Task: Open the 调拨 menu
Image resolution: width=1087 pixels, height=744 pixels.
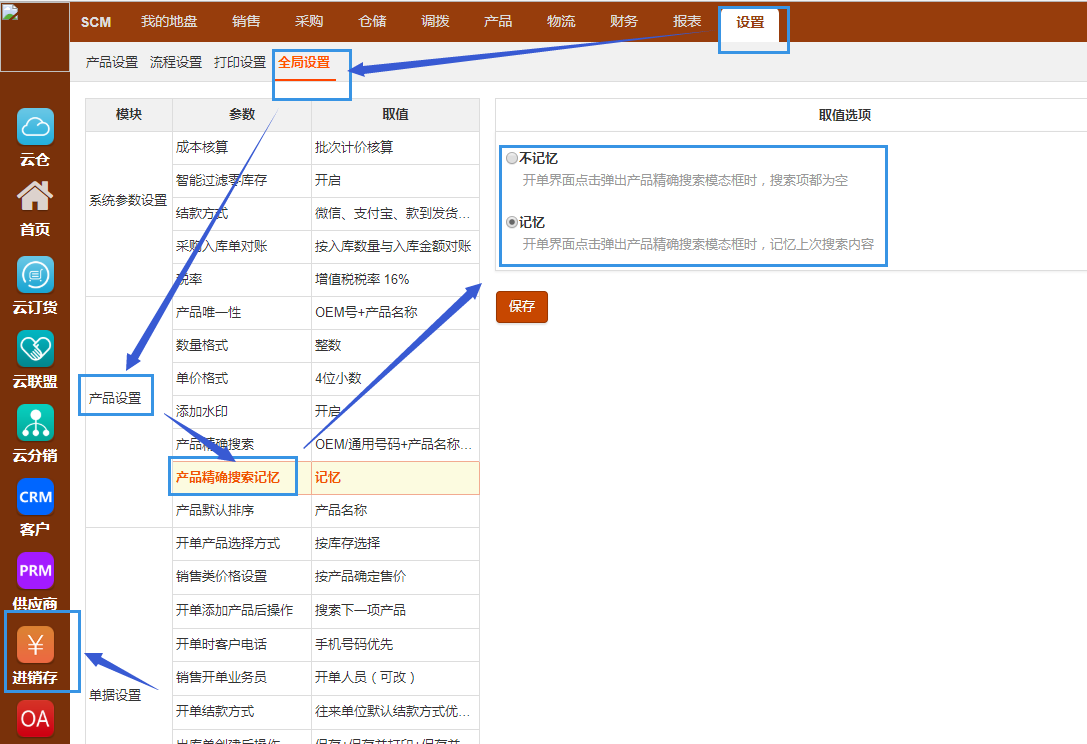Action: pyautogui.click(x=435, y=21)
